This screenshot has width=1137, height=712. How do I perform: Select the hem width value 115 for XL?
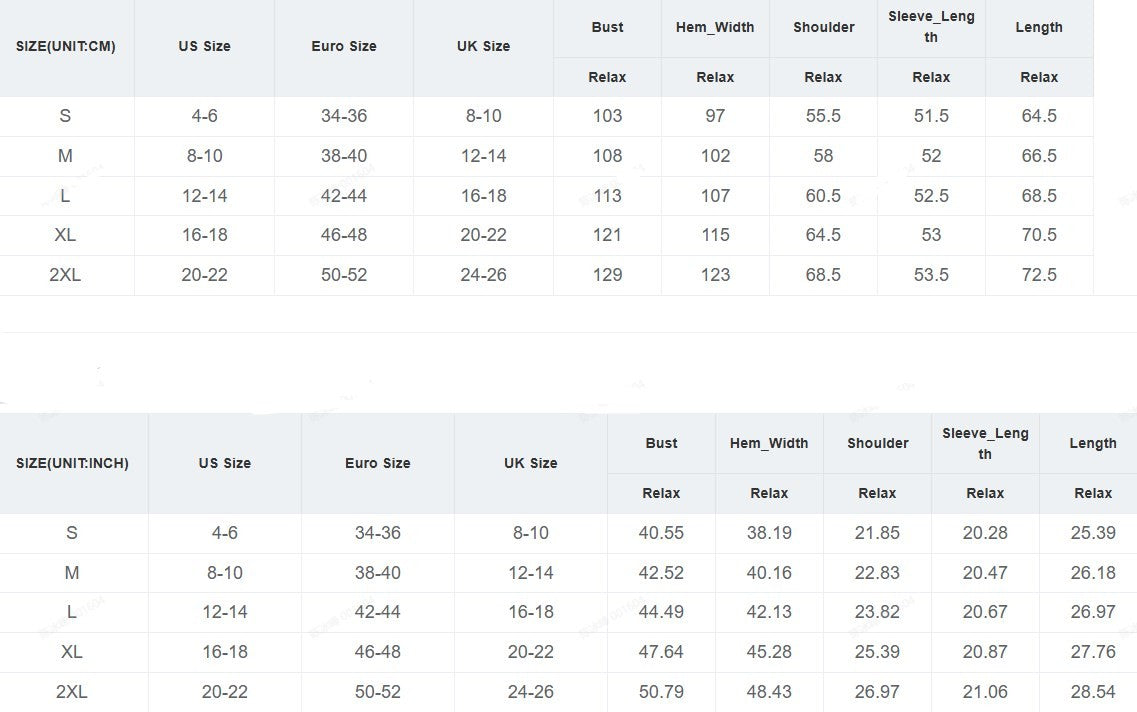tap(715, 235)
